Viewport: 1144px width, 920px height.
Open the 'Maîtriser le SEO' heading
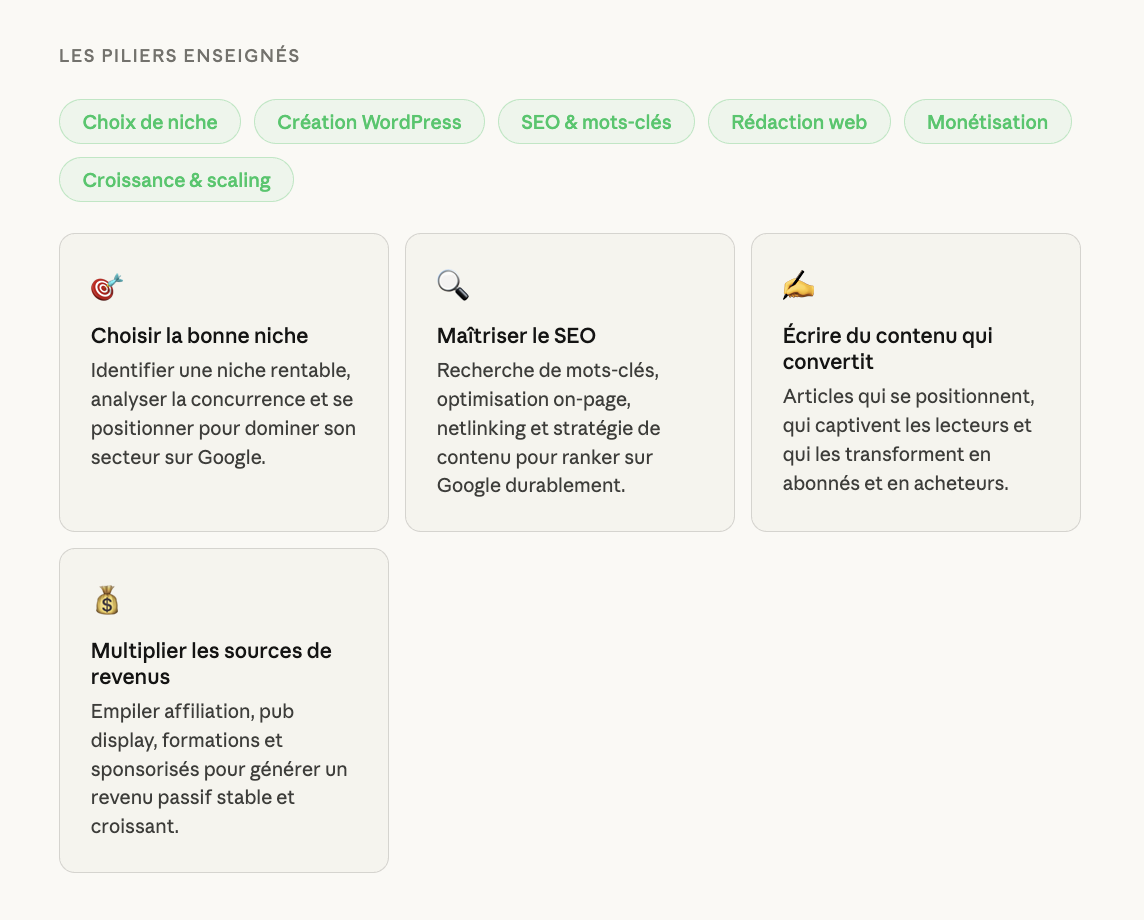click(x=516, y=336)
